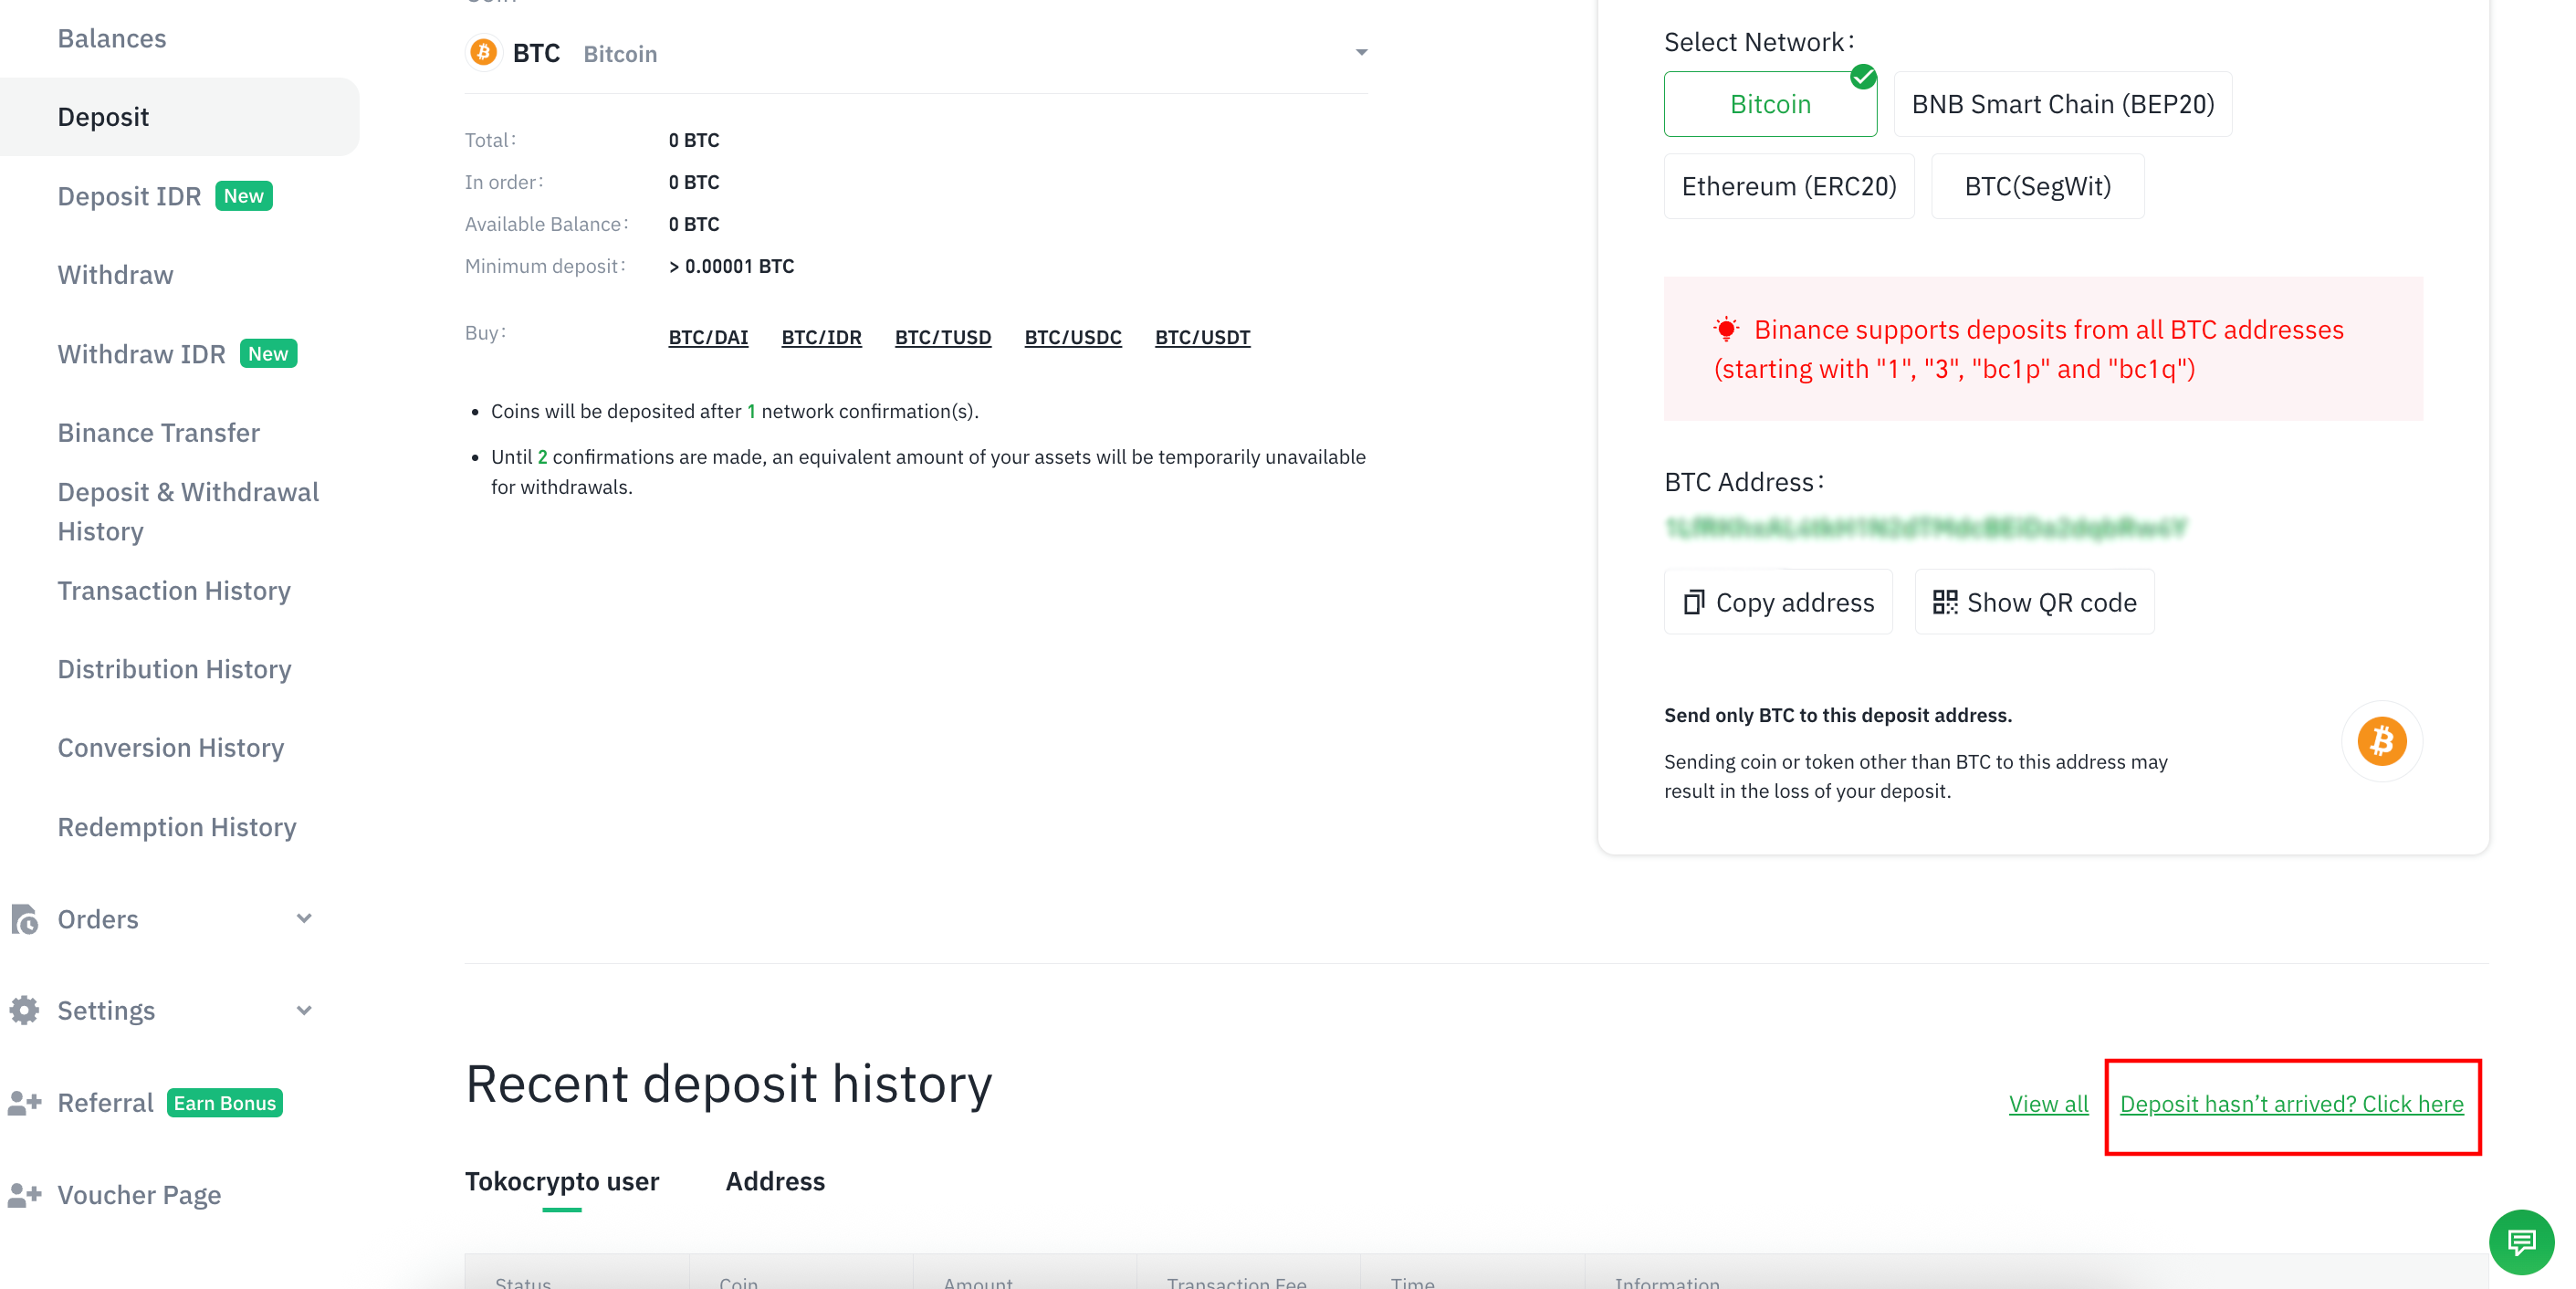This screenshot has width=2576, height=1289.
Task: Open BTC/DAI trading pair link
Action: 708,337
